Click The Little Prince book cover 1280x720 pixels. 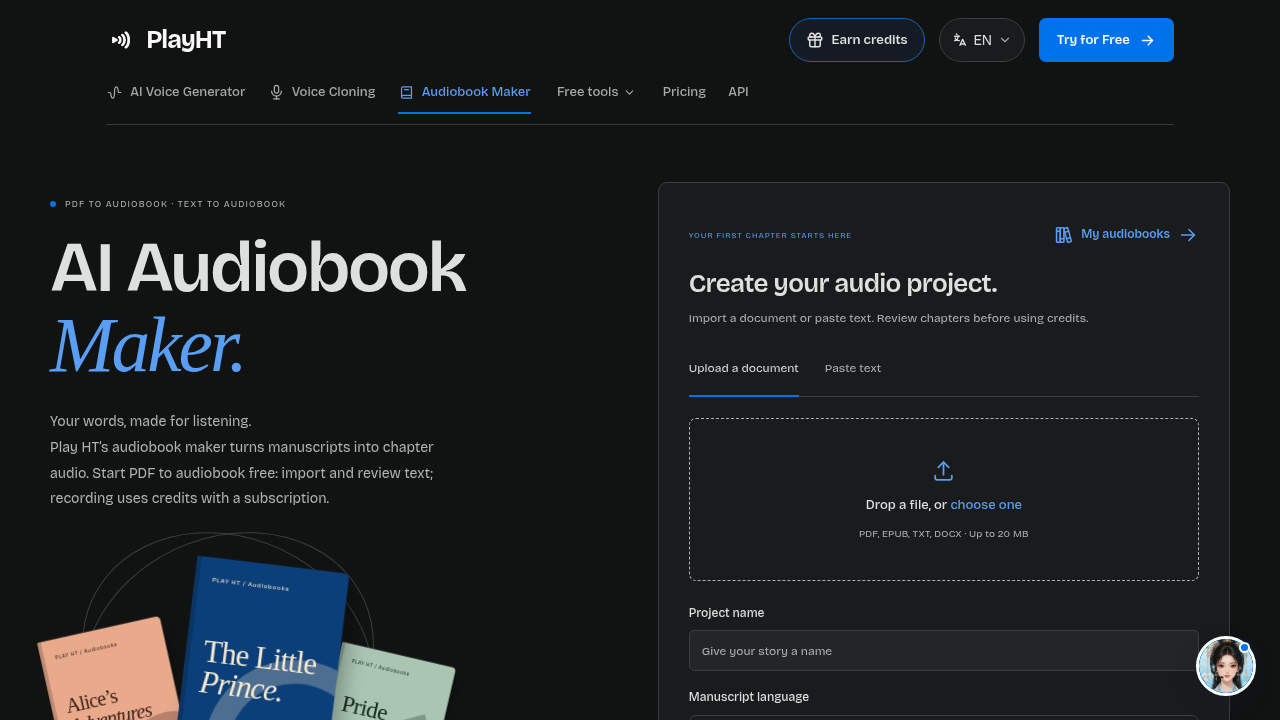click(x=262, y=640)
